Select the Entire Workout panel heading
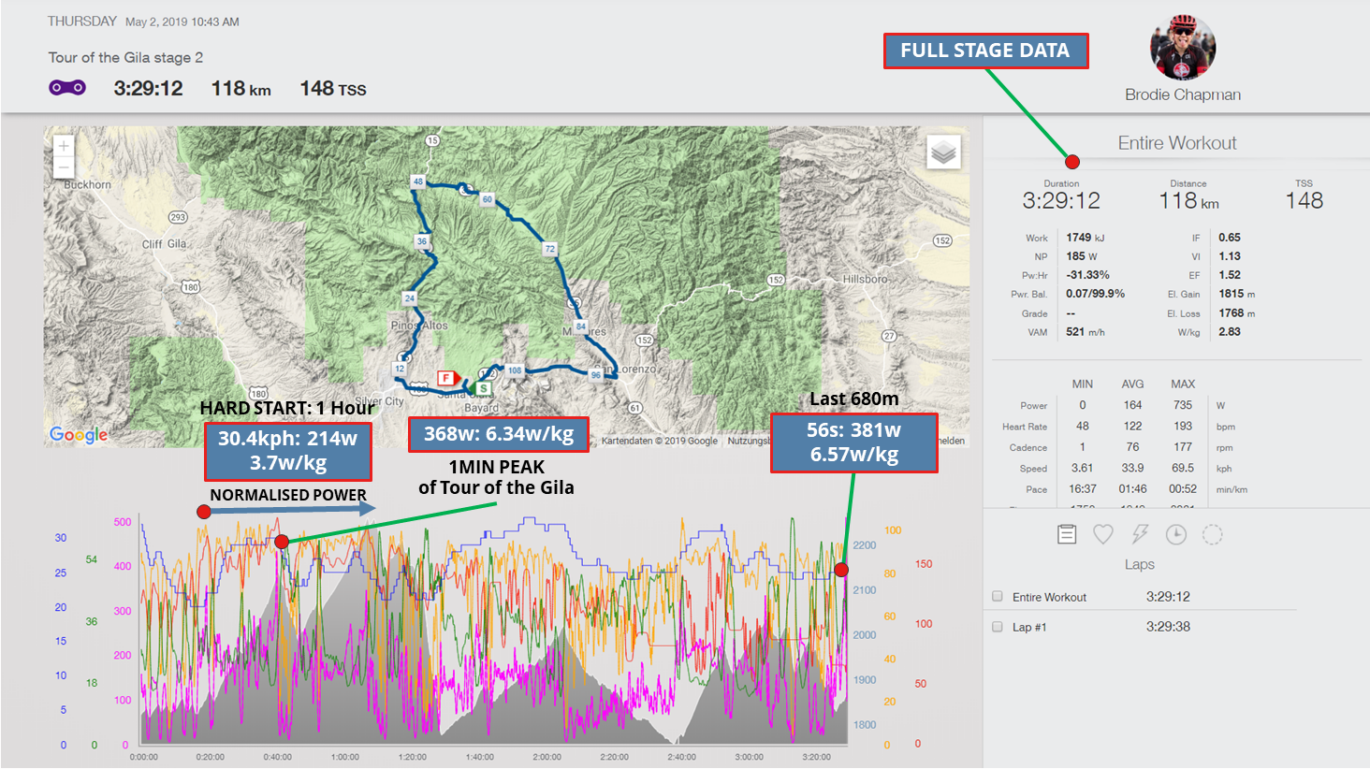 1176,142
